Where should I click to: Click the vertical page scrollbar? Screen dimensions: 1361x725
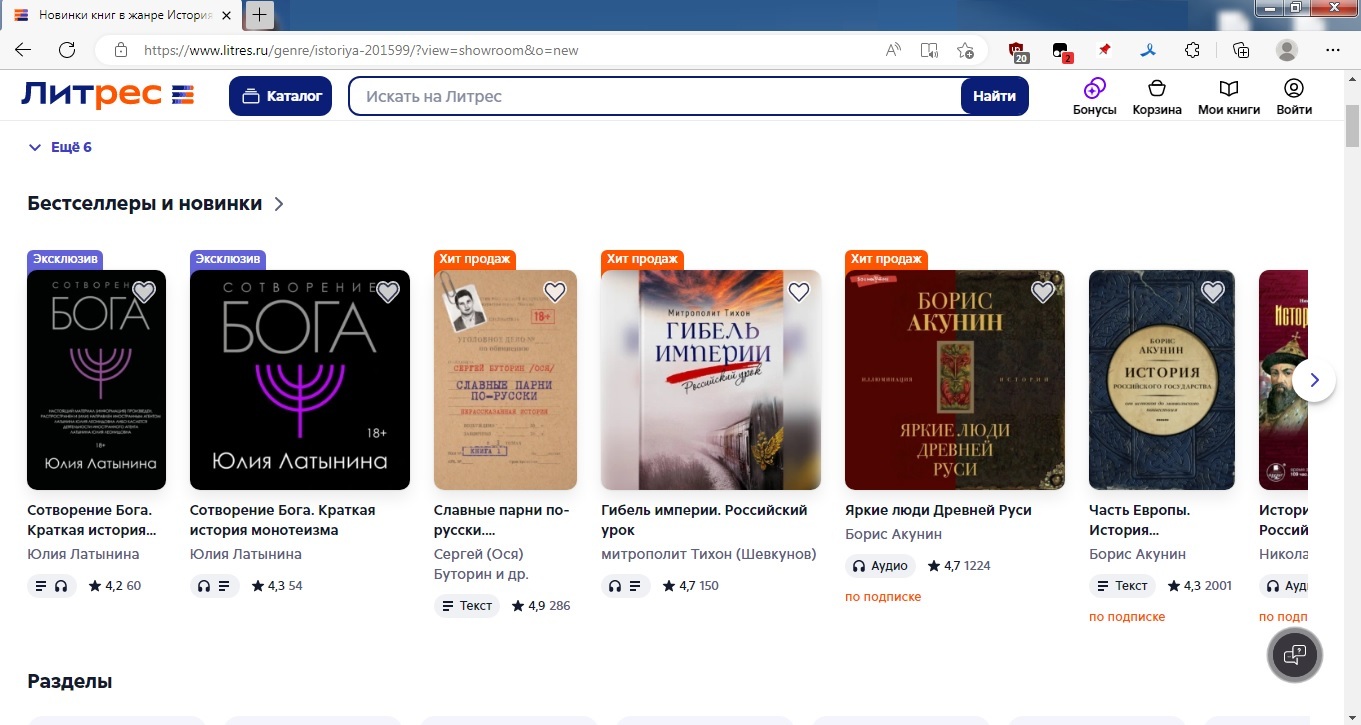1351,400
